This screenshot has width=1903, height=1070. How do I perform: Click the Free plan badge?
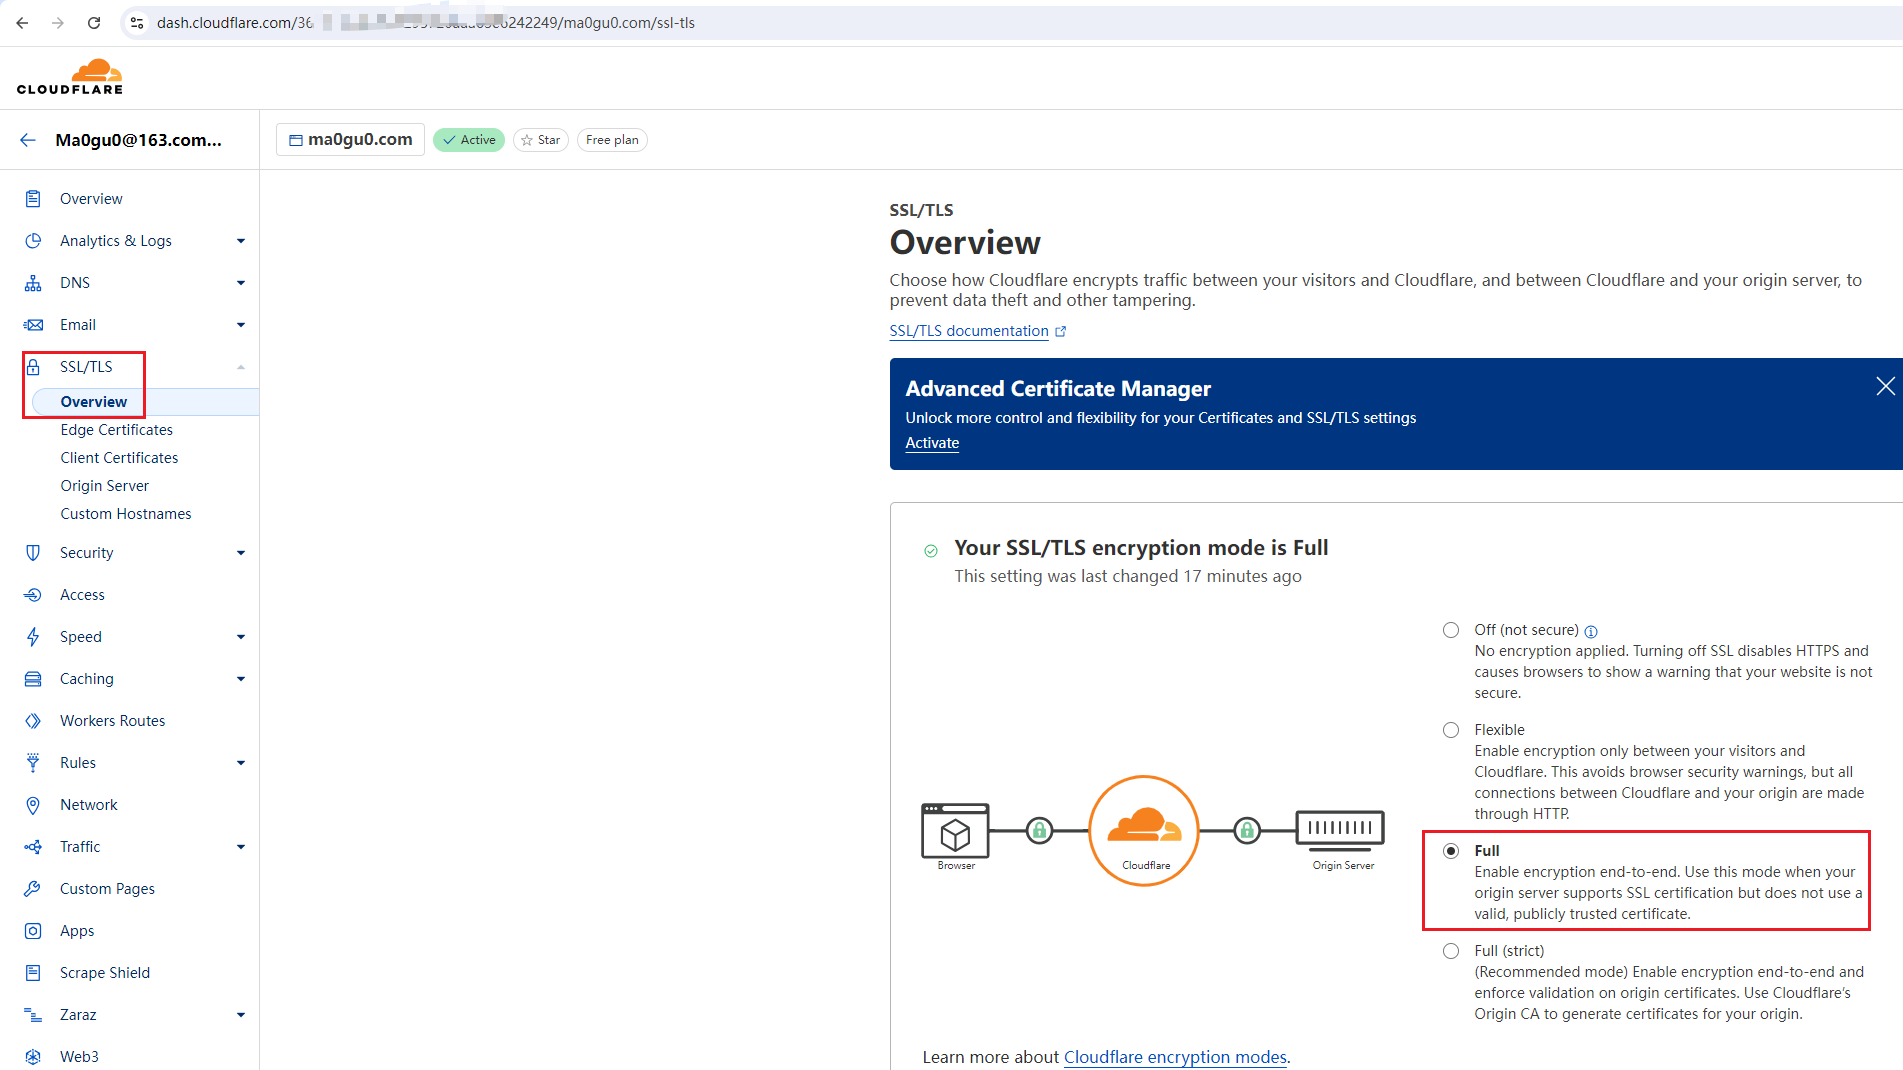point(612,140)
